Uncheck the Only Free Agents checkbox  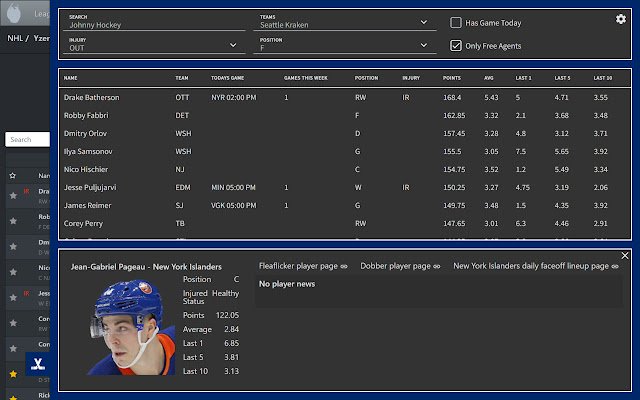(456, 45)
